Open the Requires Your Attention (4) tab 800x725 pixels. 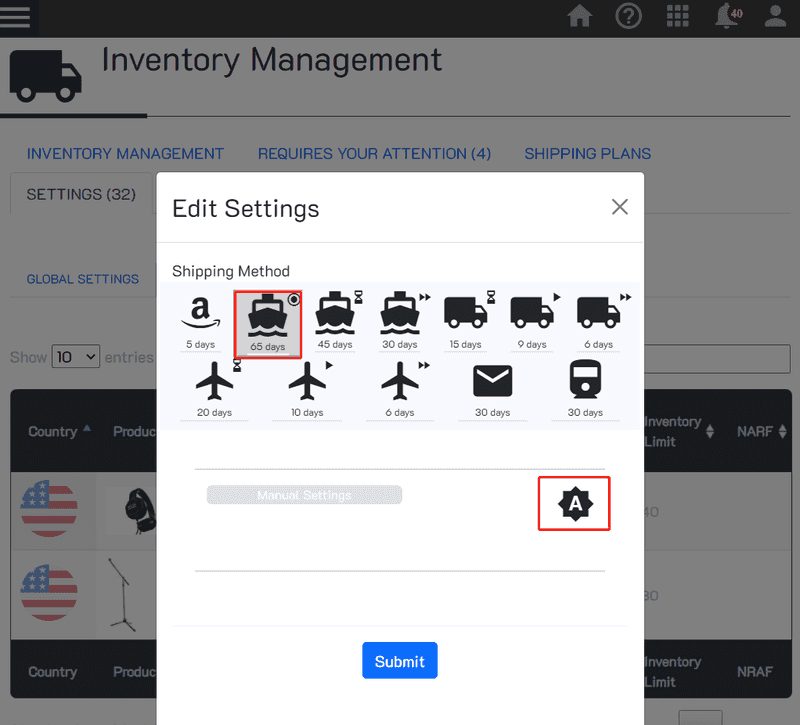point(374,153)
